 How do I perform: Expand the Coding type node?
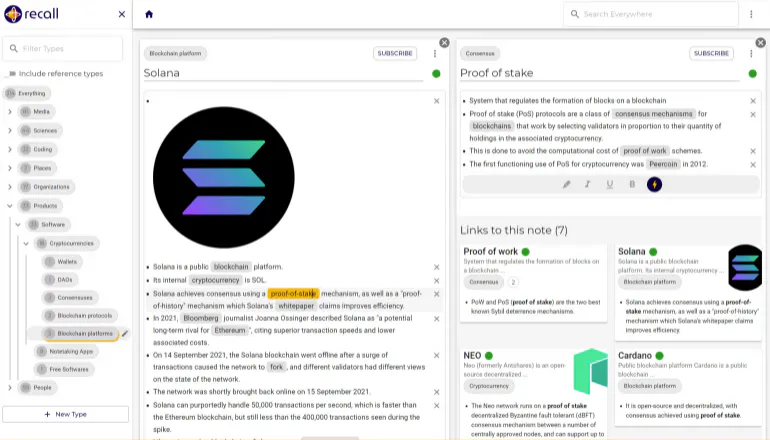click(x=9, y=149)
